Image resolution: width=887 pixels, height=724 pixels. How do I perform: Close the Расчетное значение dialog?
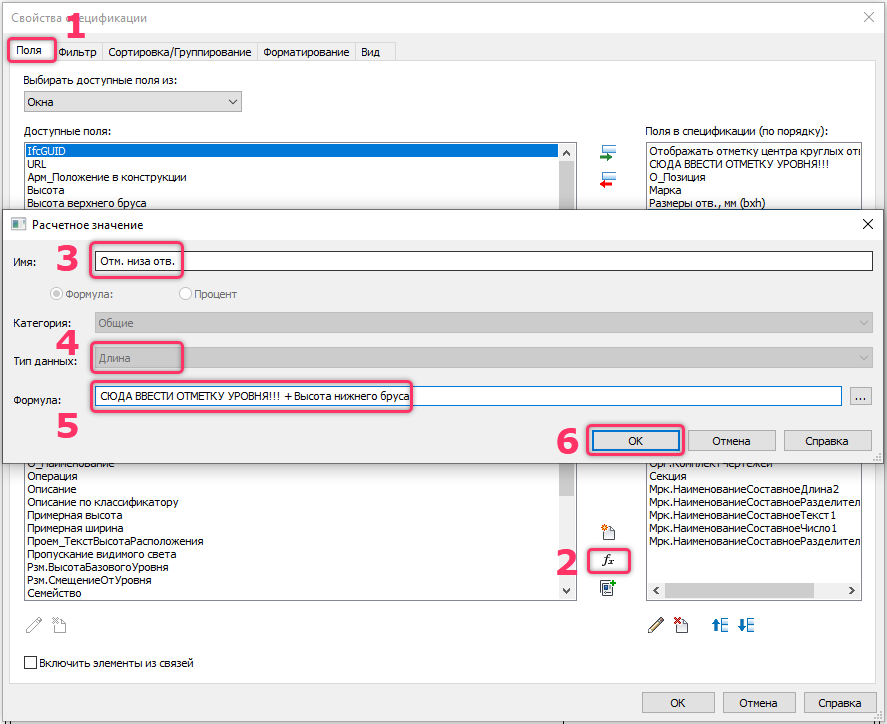click(x=868, y=225)
